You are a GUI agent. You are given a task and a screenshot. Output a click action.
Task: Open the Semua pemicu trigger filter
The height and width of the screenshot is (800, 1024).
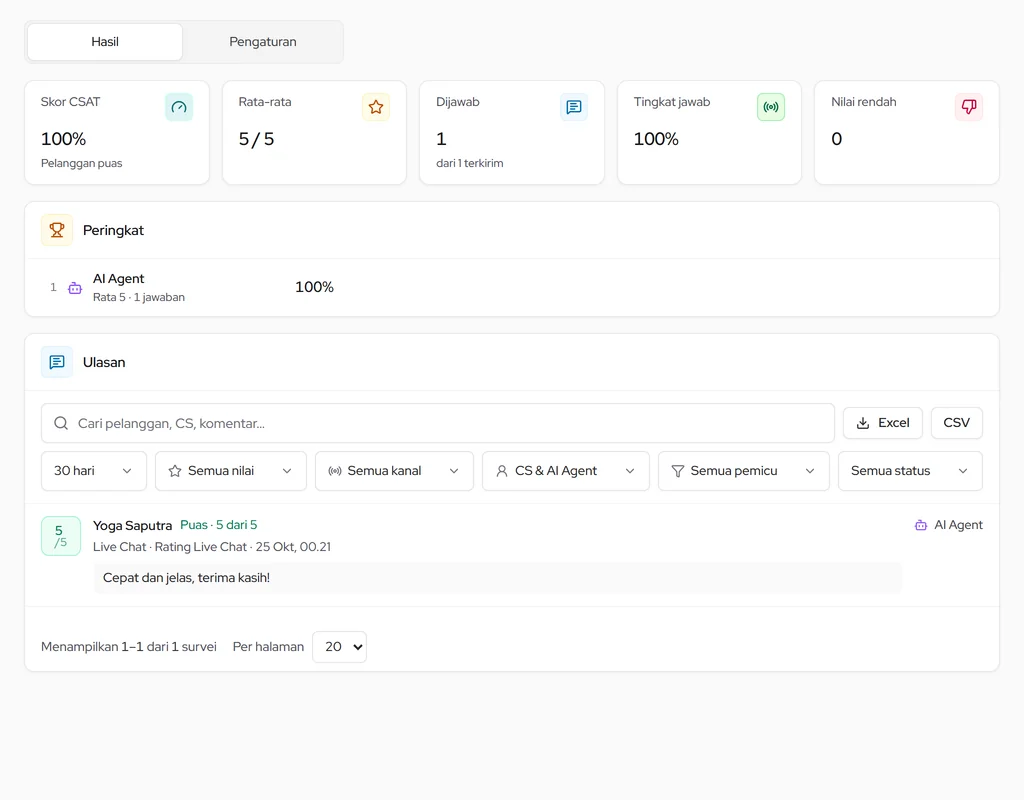(x=743, y=471)
